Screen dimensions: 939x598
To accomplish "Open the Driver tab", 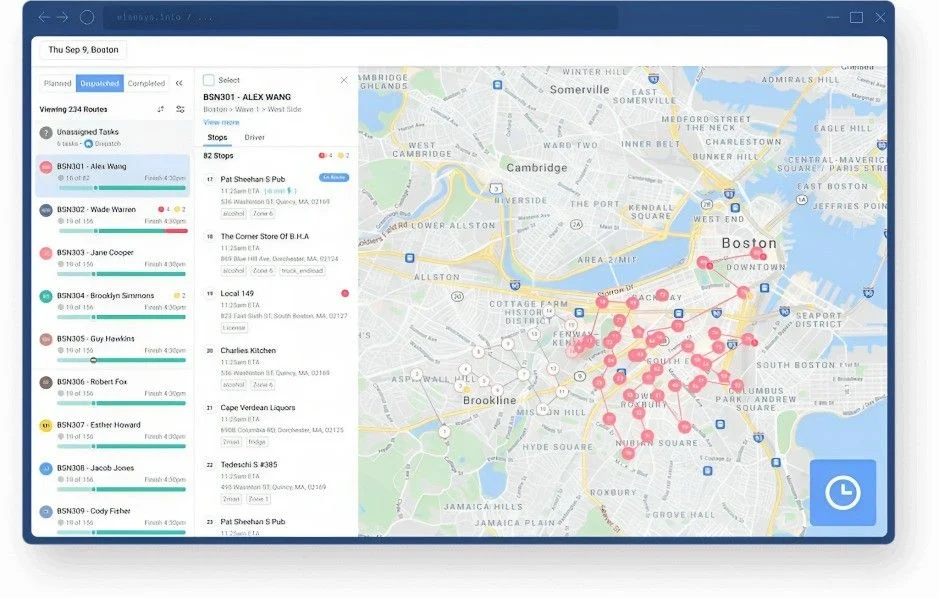I will pos(255,137).
